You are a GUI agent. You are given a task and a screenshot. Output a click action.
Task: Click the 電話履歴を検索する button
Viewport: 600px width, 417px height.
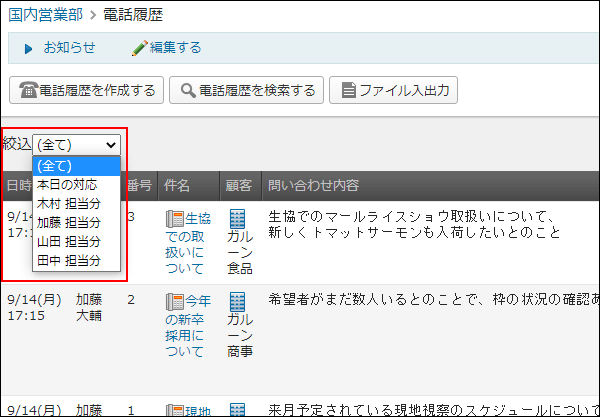[x=246, y=90]
